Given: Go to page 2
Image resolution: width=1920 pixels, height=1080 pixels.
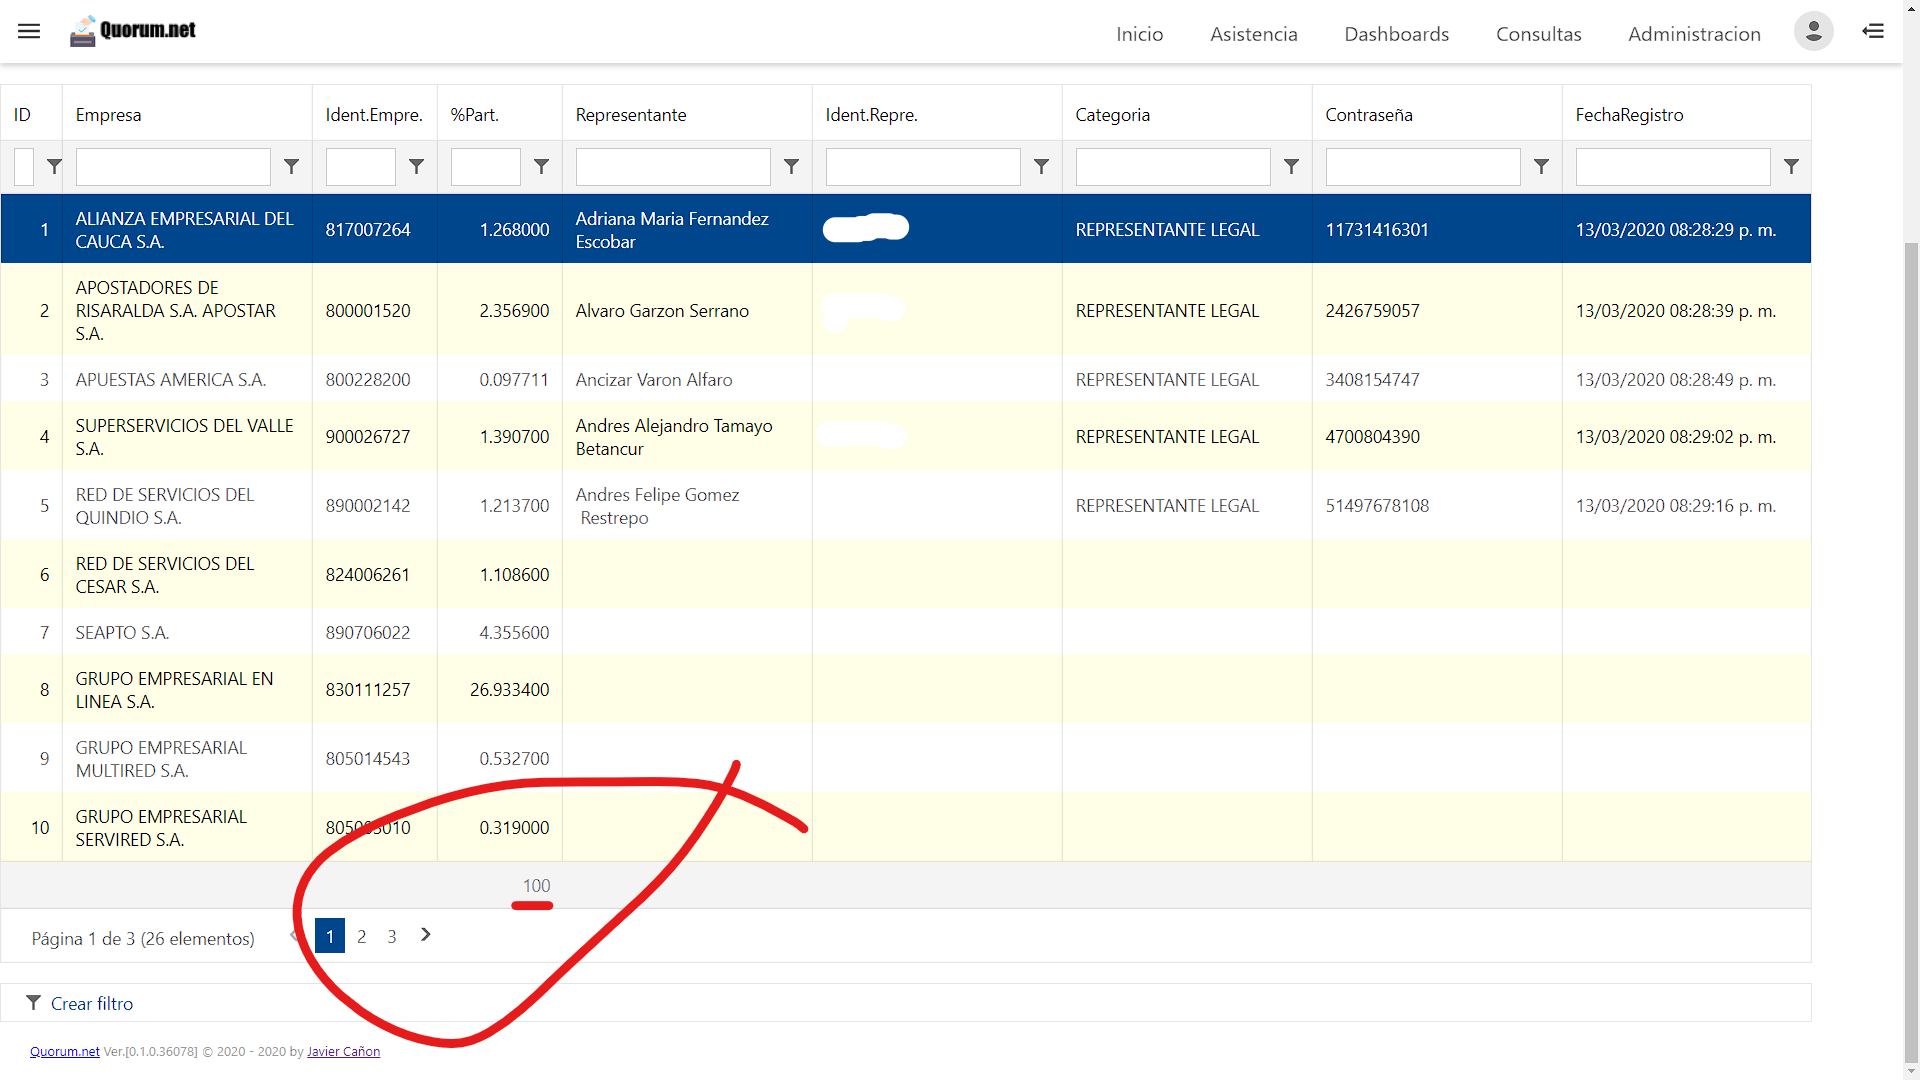Looking at the screenshot, I should click(x=361, y=937).
